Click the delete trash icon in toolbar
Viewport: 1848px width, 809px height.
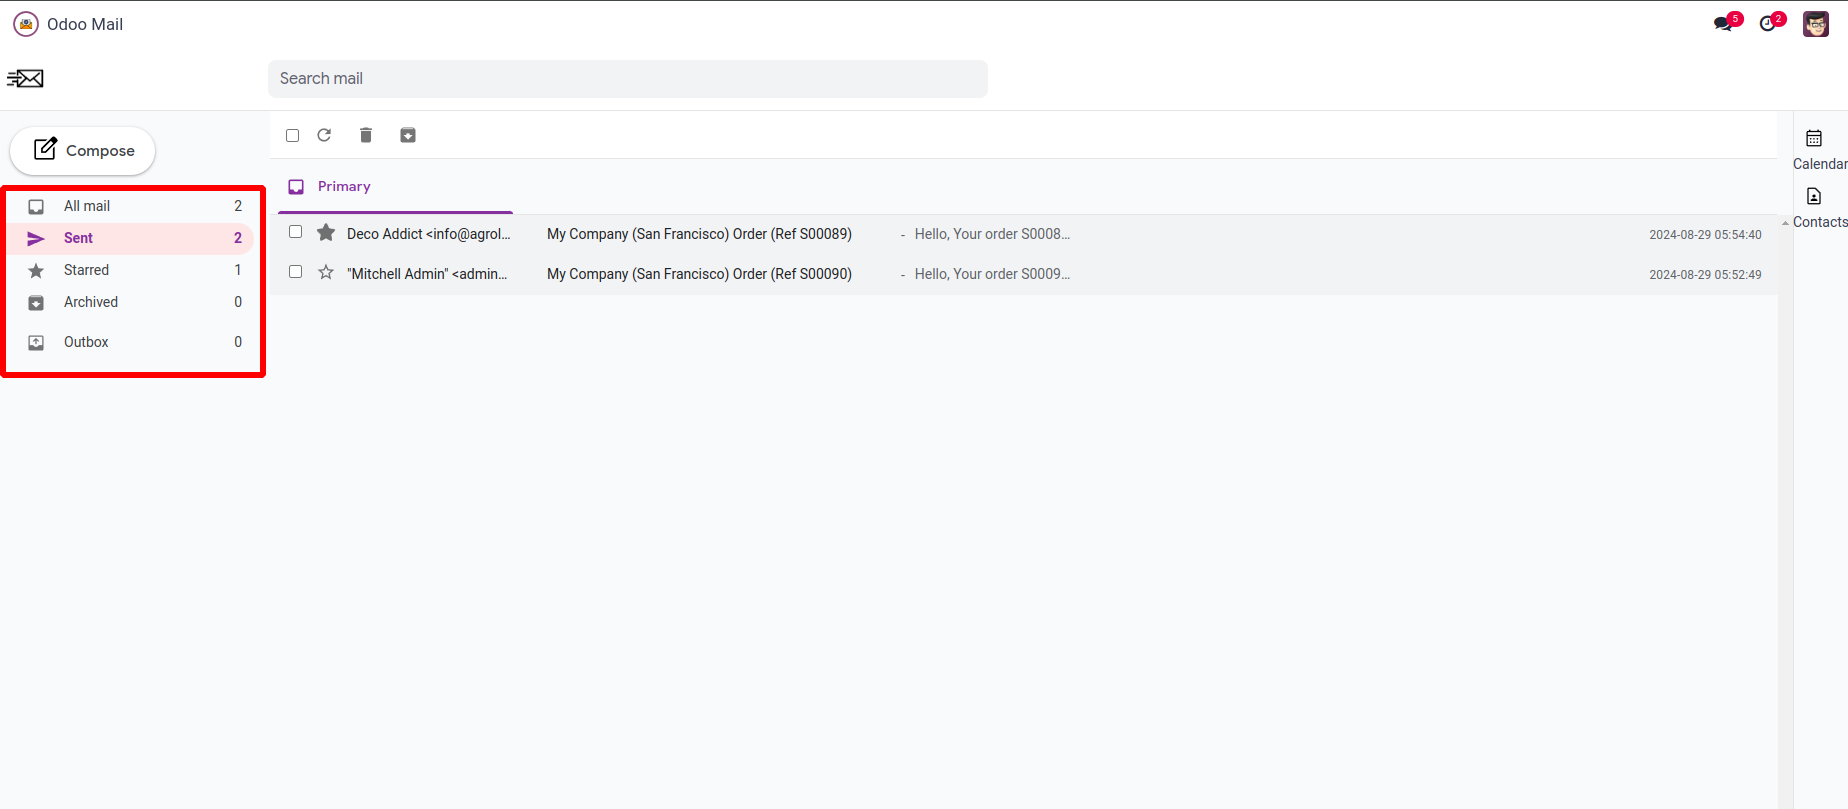pyautogui.click(x=366, y=135)
